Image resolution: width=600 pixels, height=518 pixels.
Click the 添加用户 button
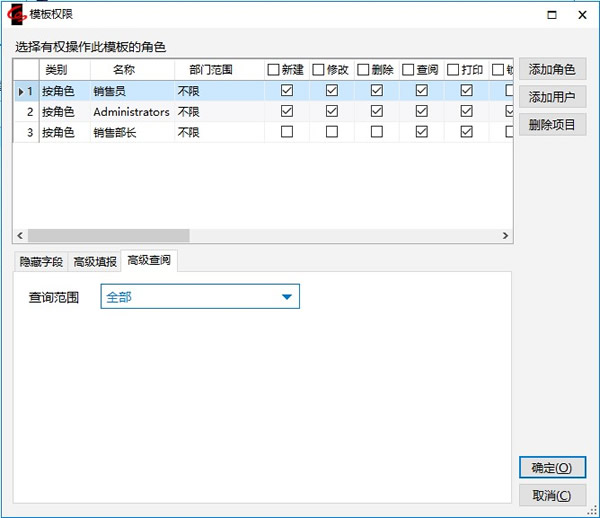tap(552, 97)
